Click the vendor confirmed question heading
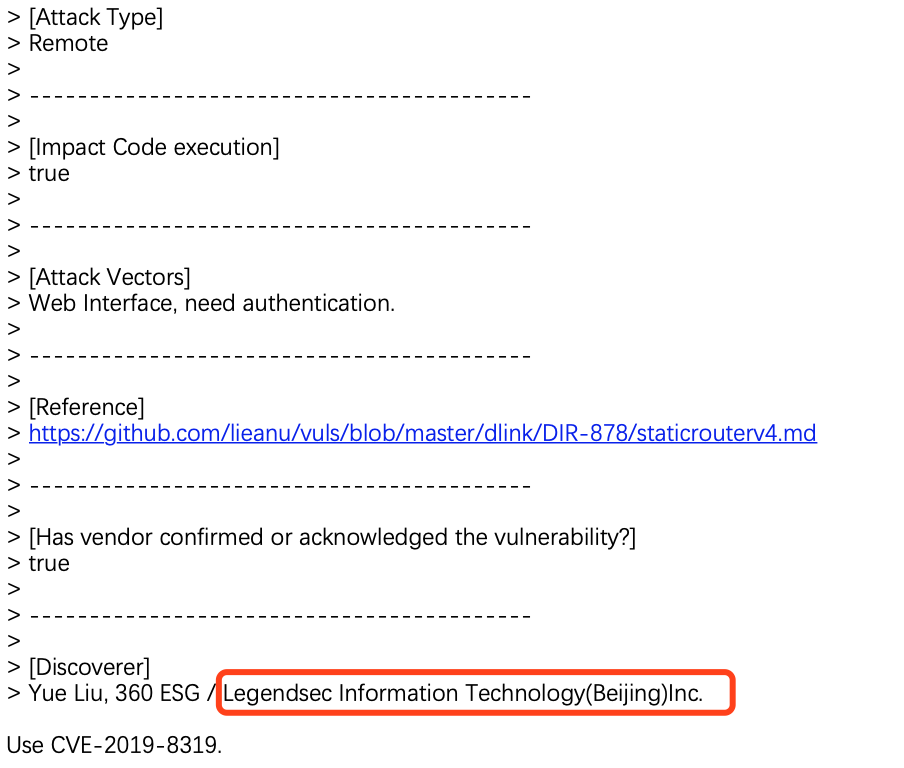The height and width of the screenshot is (768, 904). pyautogui.click(x=332, y=537)
